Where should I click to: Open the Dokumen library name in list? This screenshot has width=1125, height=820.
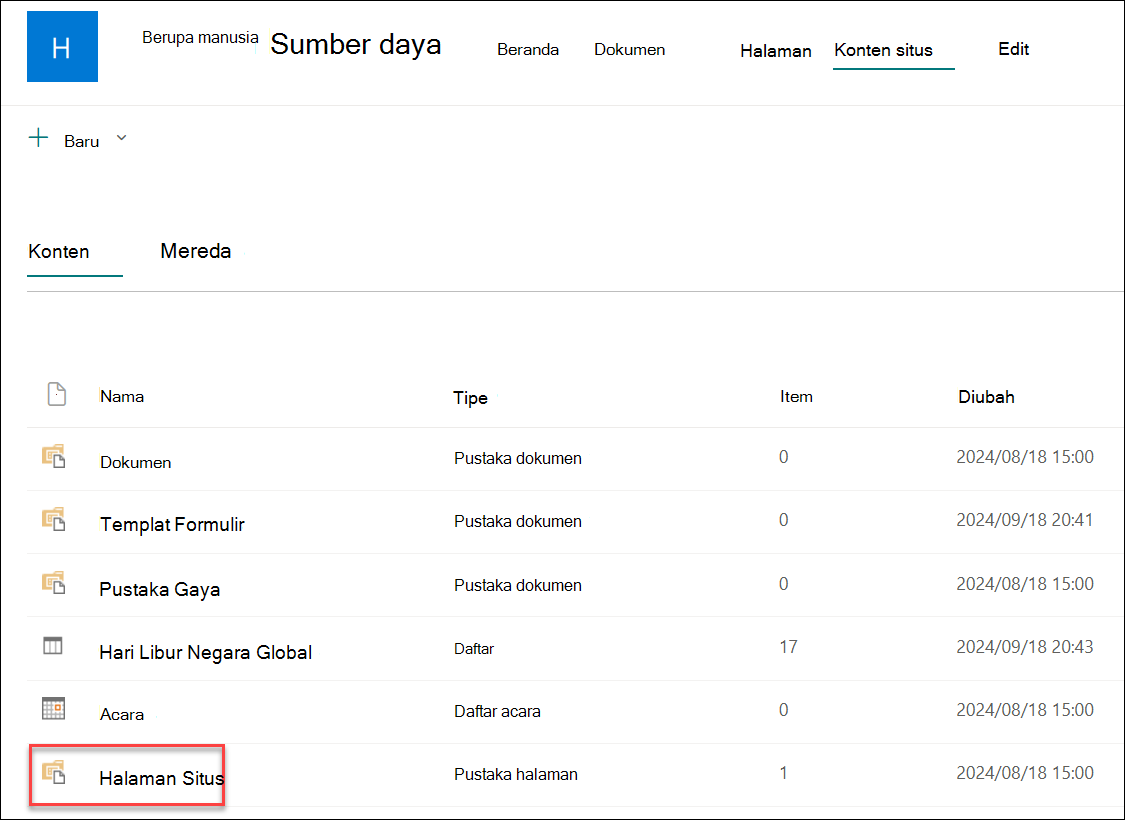point(136,463)
